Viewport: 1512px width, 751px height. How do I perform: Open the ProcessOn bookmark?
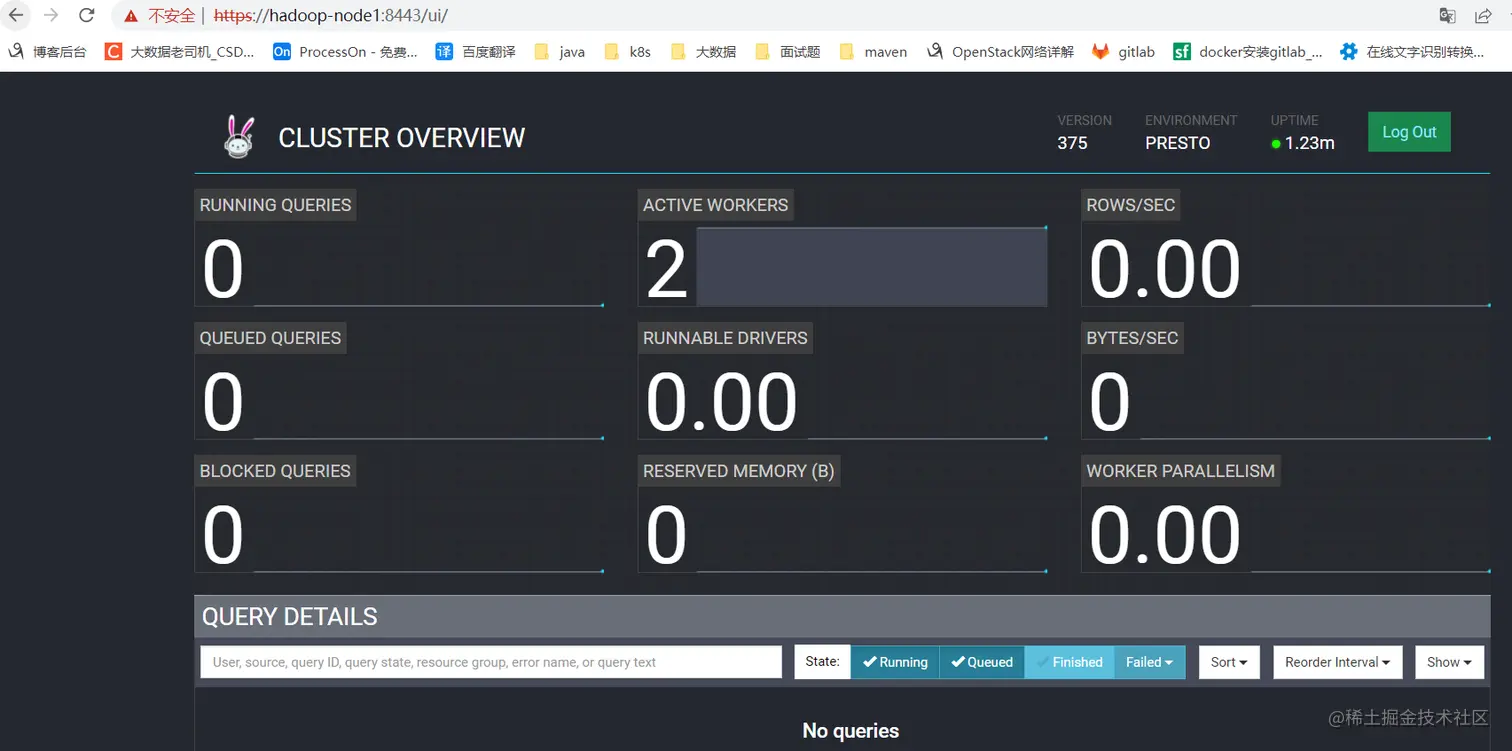345,51
